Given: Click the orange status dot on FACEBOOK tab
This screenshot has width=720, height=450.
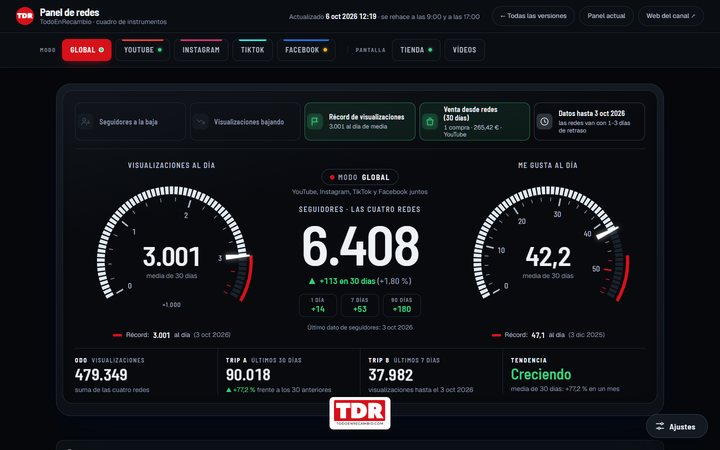Looking at the screenshot, I should [325, 50].
